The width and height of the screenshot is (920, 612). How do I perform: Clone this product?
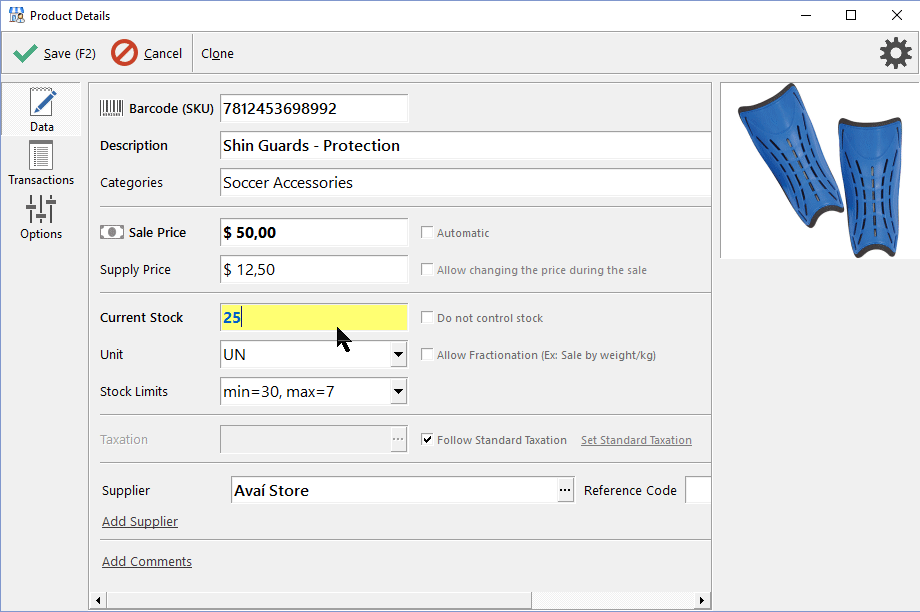[x=218, y=54]
